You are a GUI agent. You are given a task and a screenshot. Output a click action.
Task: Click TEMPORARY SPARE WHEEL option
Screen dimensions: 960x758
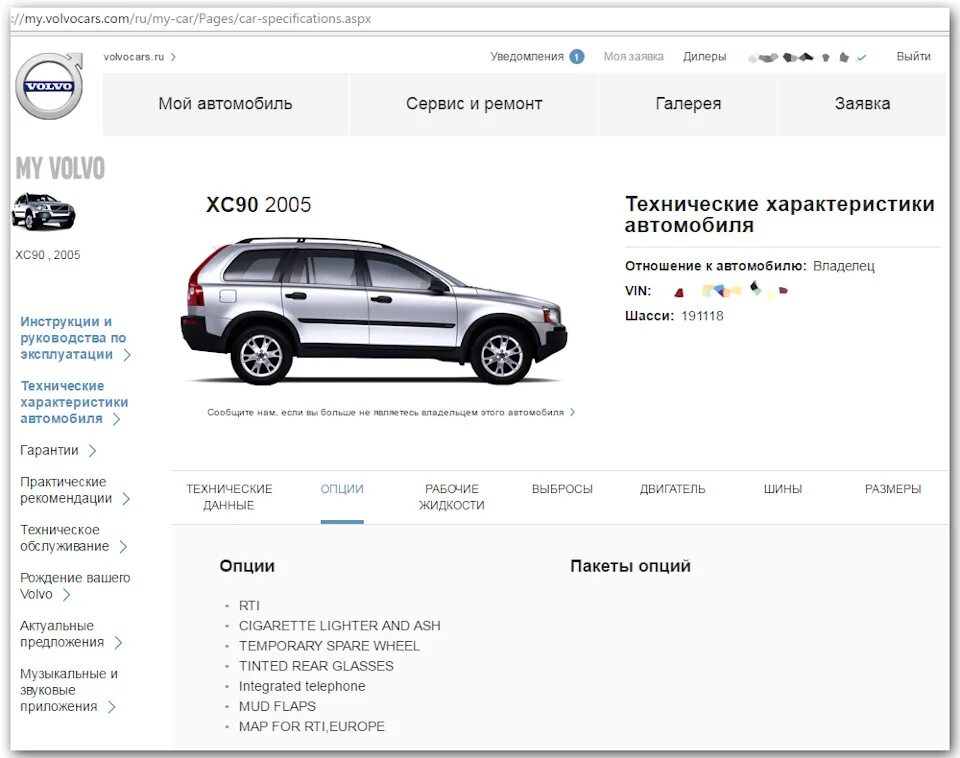[x=329, y=646]
